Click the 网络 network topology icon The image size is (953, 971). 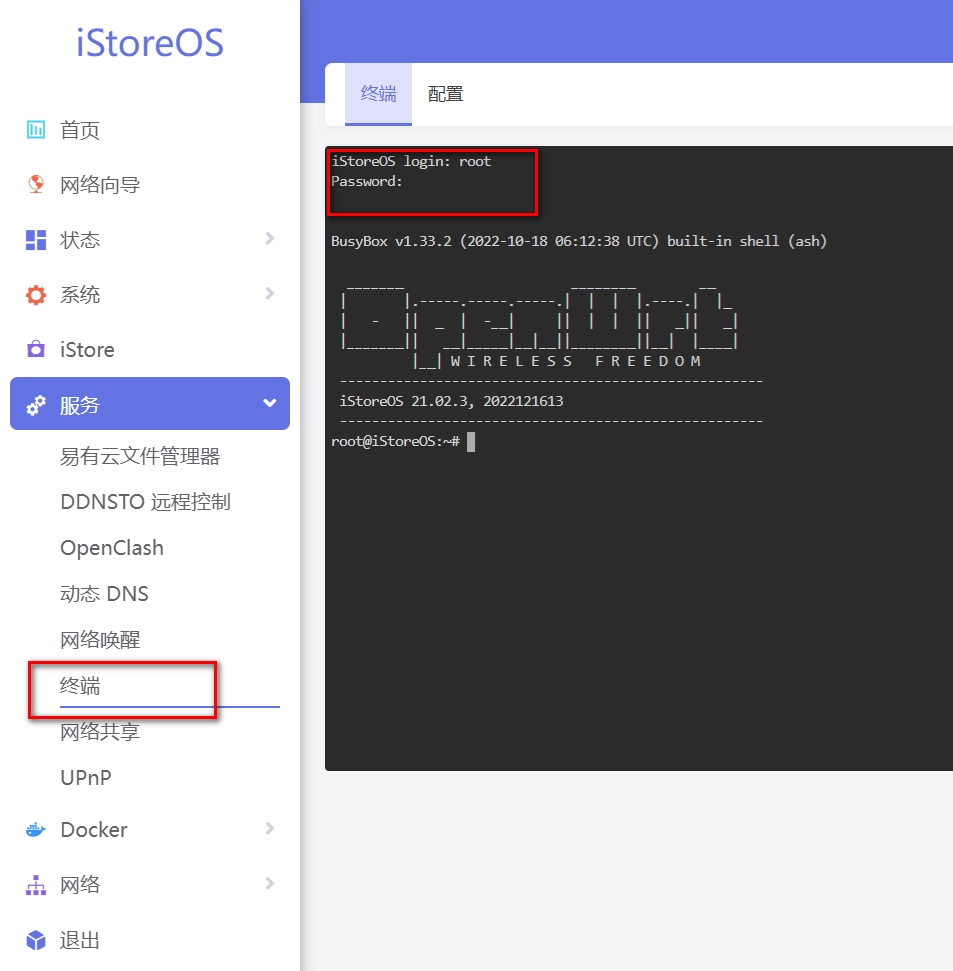click(36, 885)
